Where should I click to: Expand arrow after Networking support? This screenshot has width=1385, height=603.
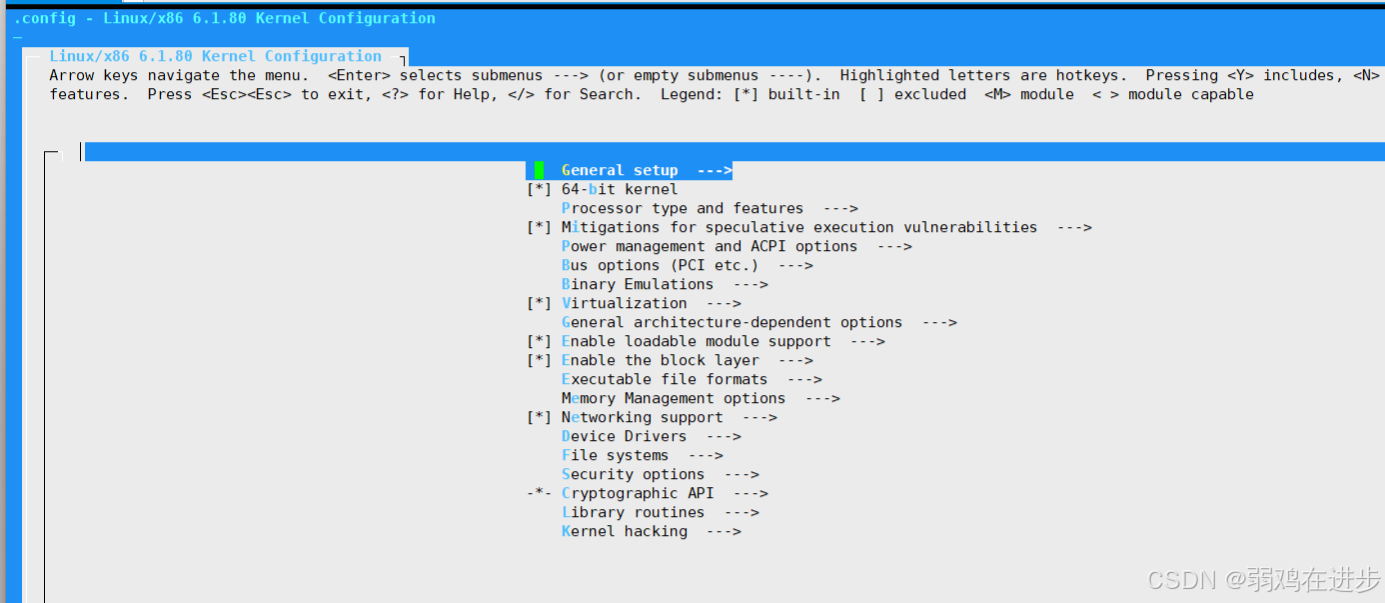(x=760, y=417)
